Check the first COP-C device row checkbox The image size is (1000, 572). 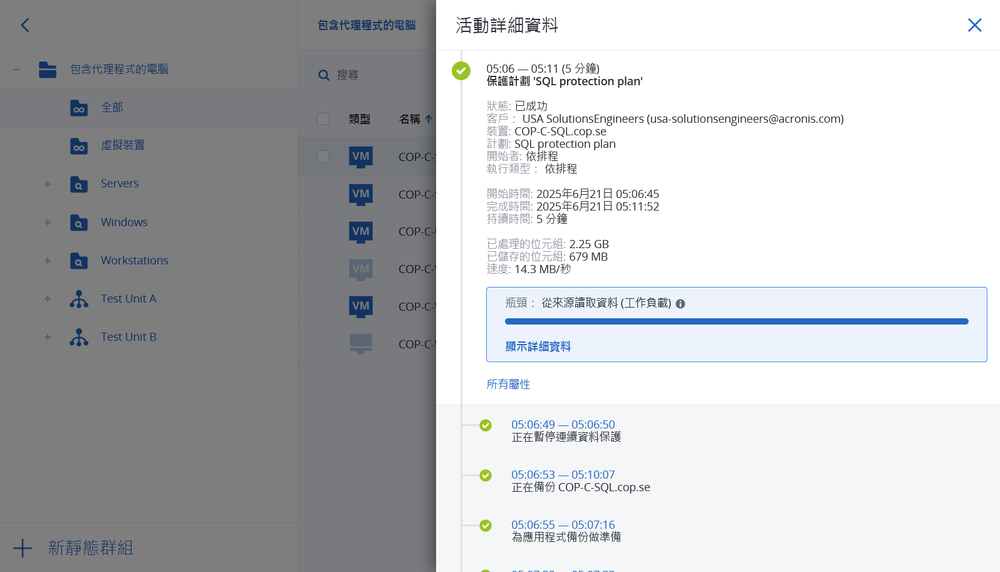(x=323, y=157)
